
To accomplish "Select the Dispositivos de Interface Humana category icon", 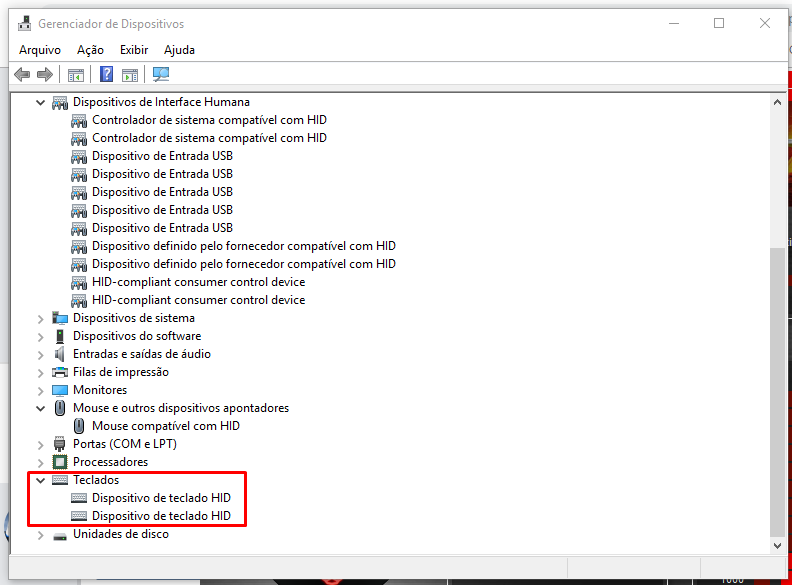I will pyautogui.click(x=60, y=103).
